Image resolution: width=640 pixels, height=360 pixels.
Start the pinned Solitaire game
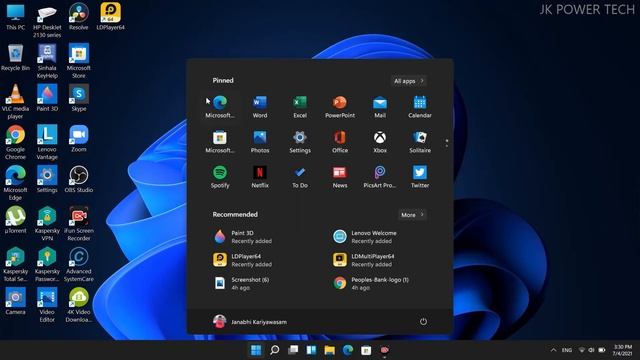point(420,142)
